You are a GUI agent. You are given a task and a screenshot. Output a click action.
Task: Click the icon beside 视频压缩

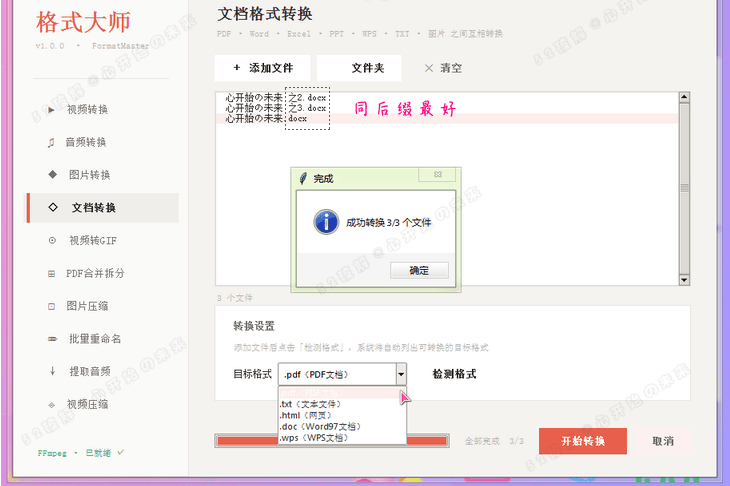(52, 405)
